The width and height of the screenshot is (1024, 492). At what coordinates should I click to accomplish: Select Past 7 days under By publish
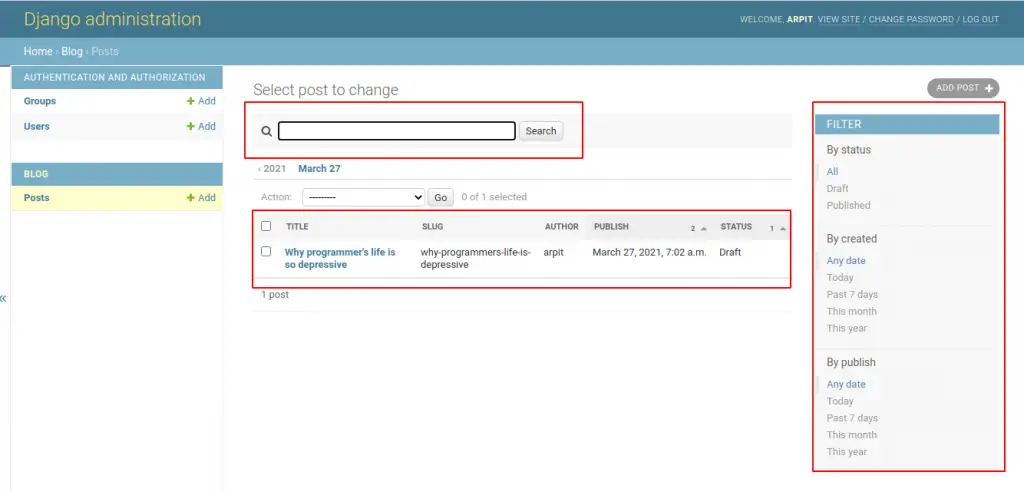pyautogui.click(x=852, y=418)
